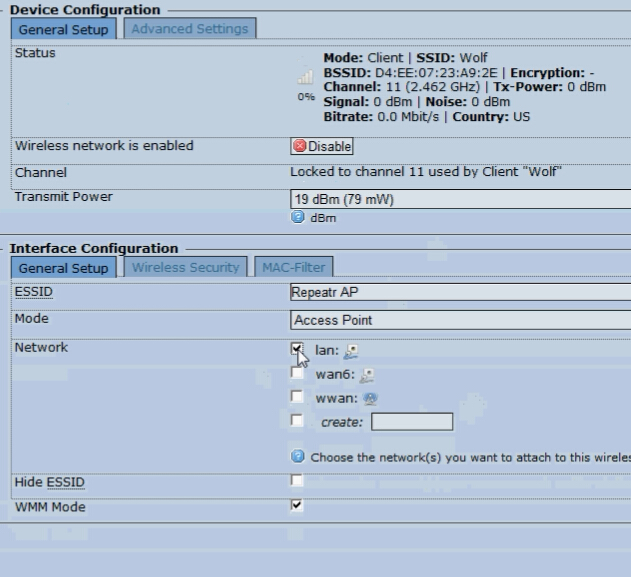Viewport: 631px width, 577px height.
Task: Open the Interface Configuration General Setup tab
Action: tap(64, 268)
